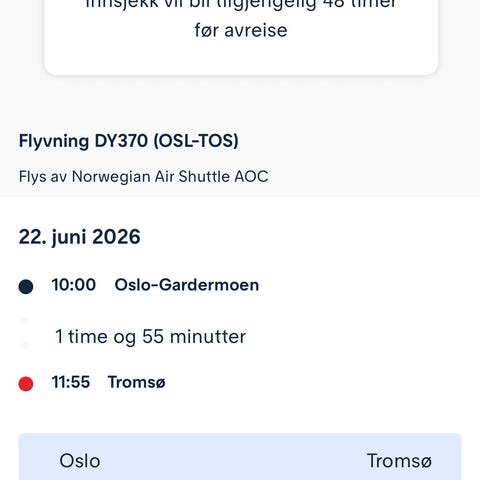Tap the grey flight header section

pyautogui.click(x=240, y=158)
